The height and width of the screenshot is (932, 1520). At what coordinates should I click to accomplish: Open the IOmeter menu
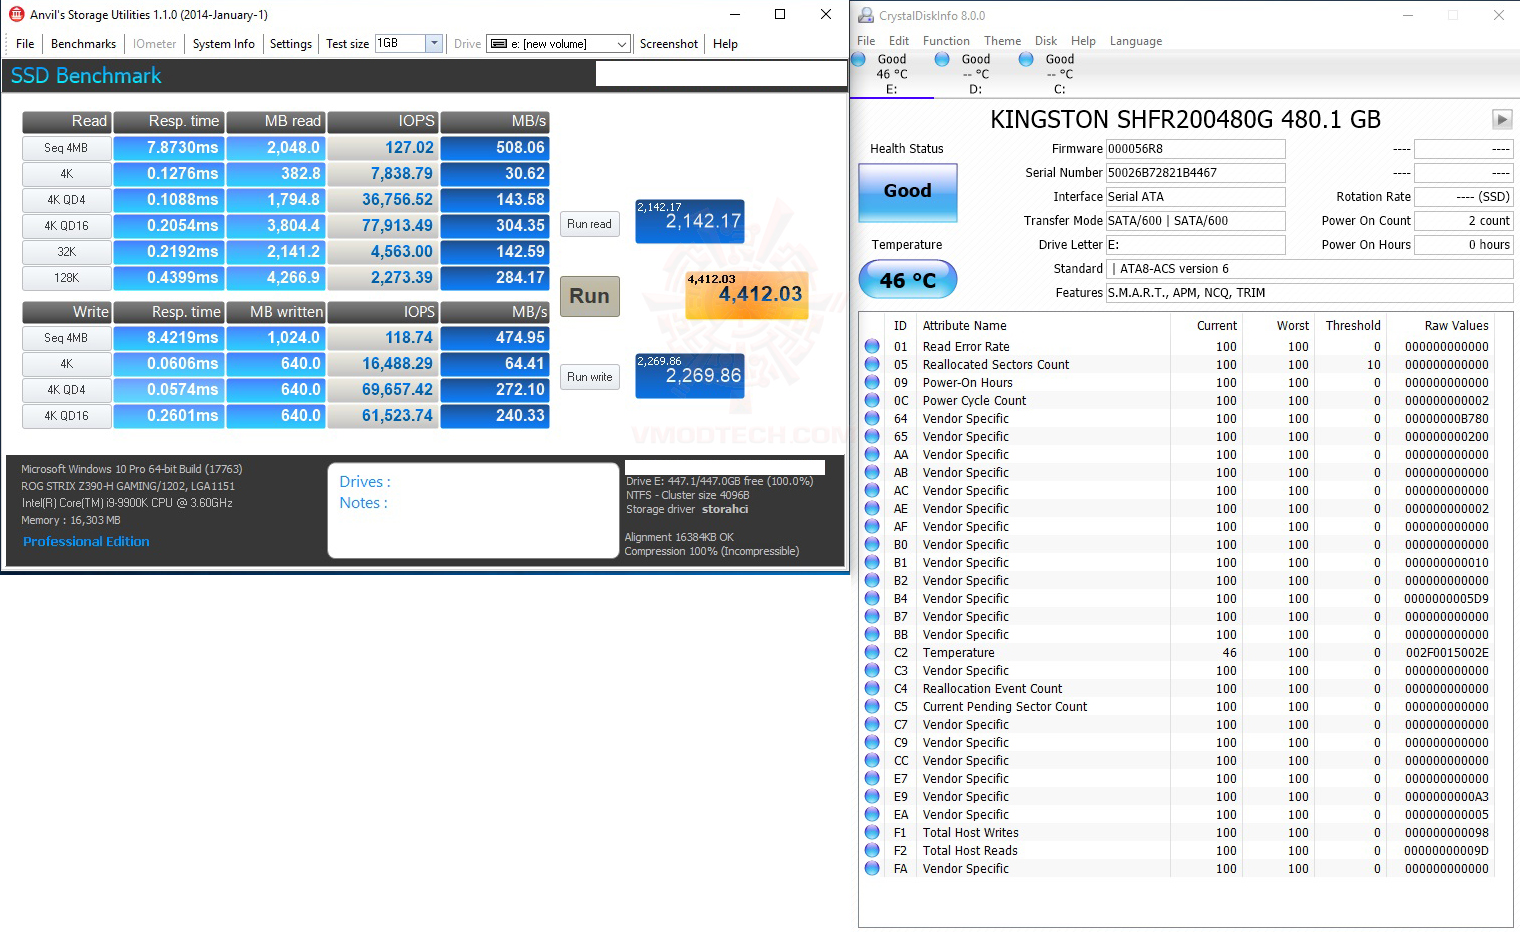(154, 44)
